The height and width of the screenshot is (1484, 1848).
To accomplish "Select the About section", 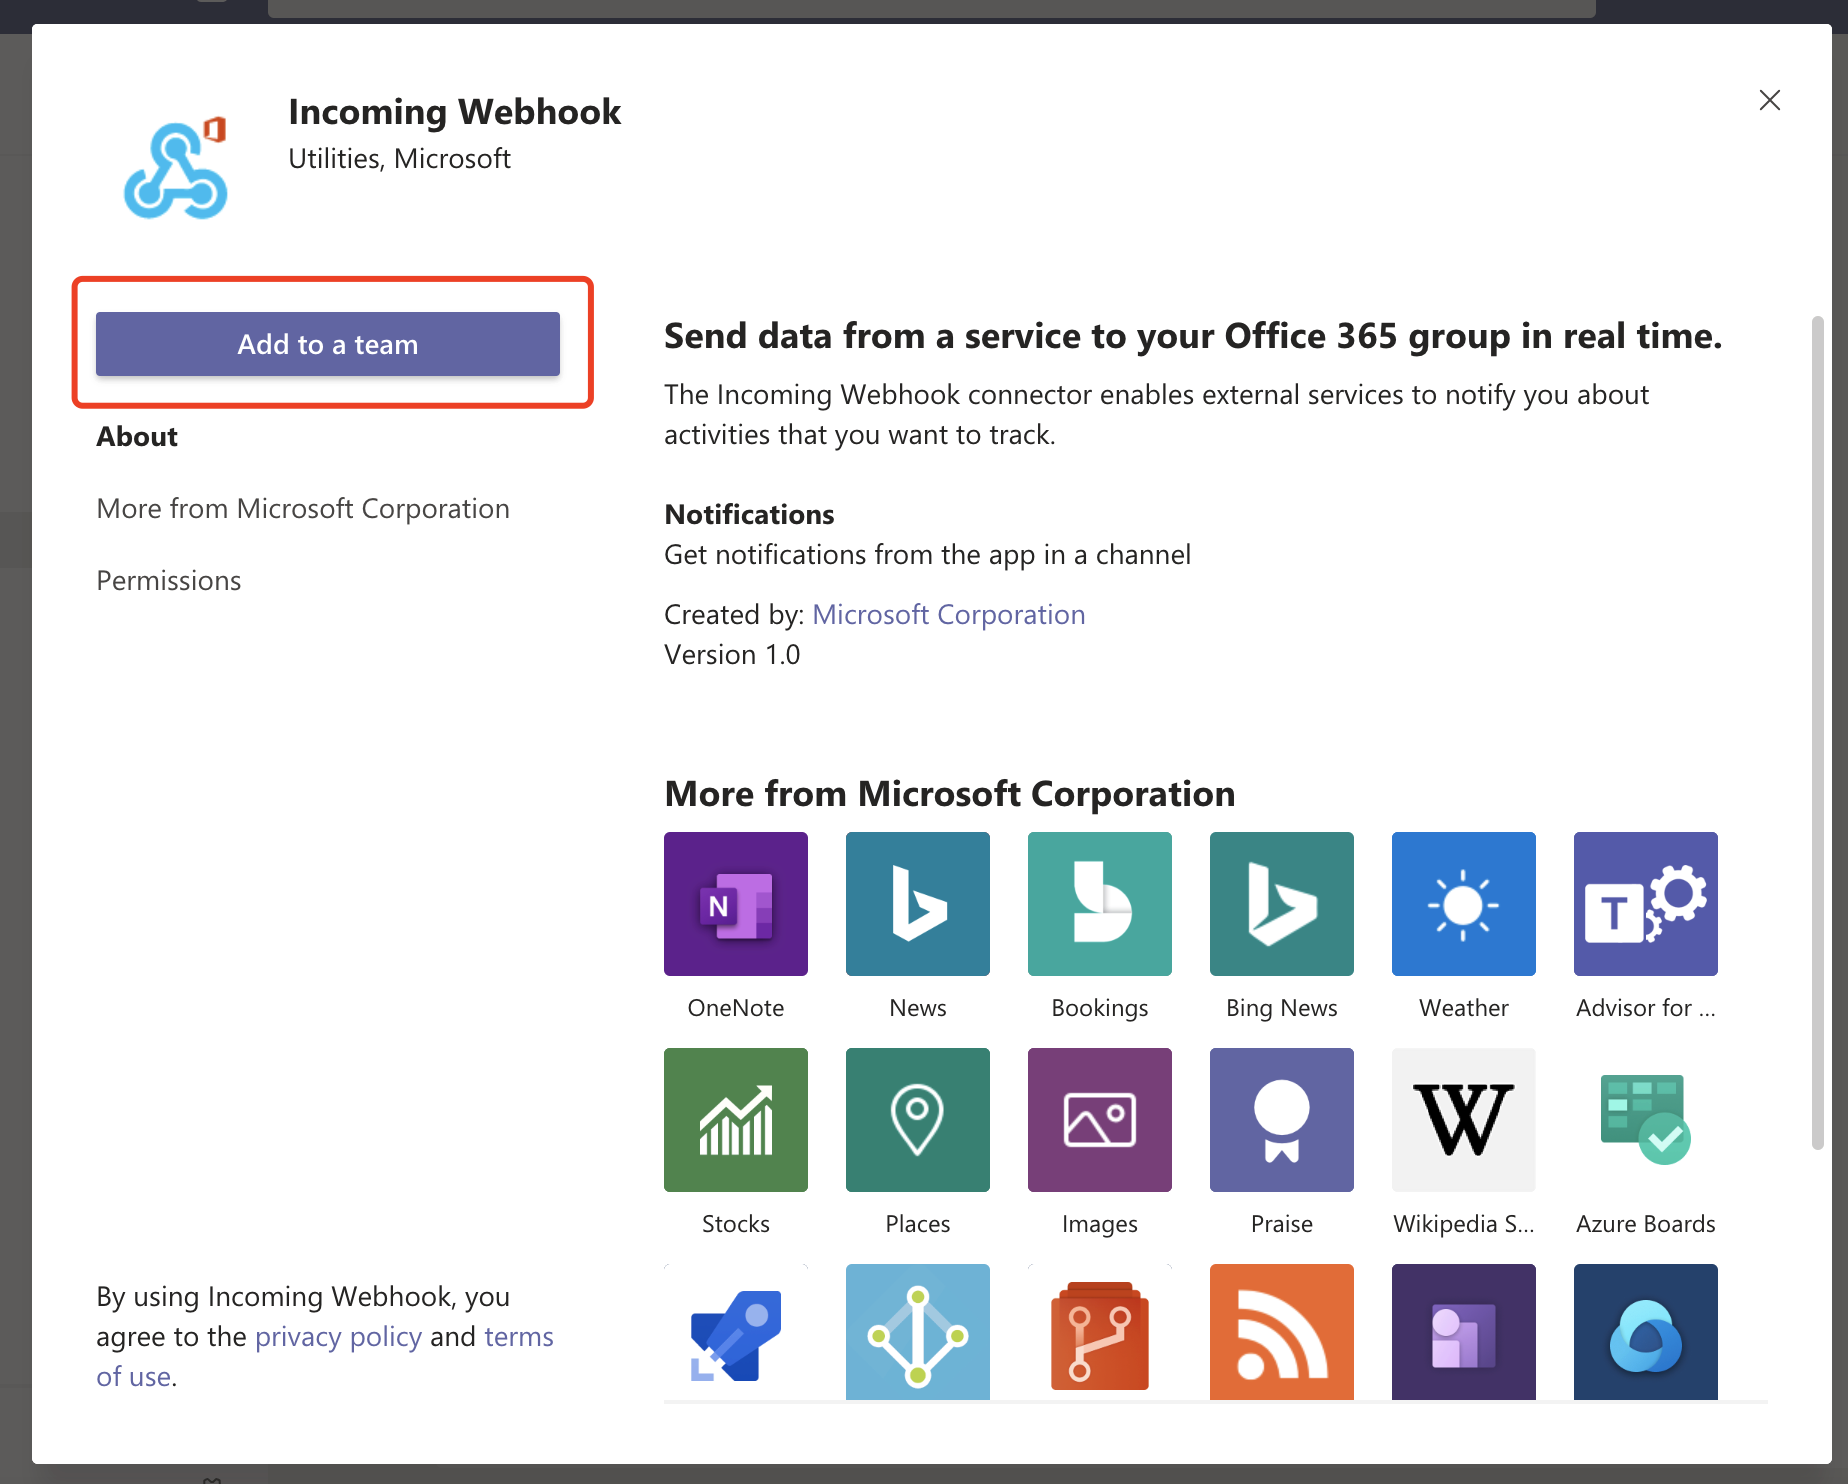I will coord(137,437).
